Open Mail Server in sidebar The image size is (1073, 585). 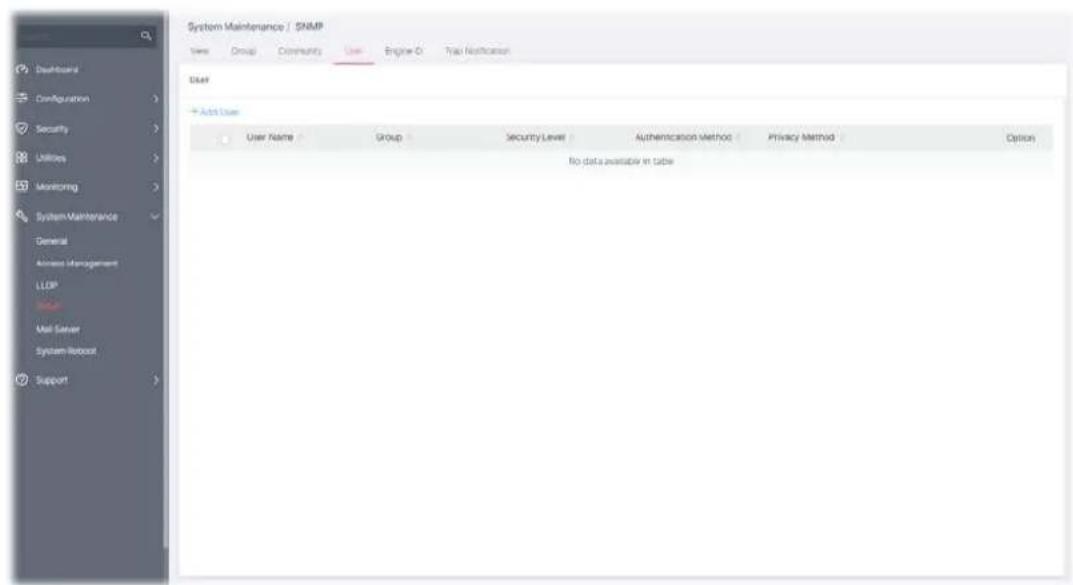coord(57,329)
